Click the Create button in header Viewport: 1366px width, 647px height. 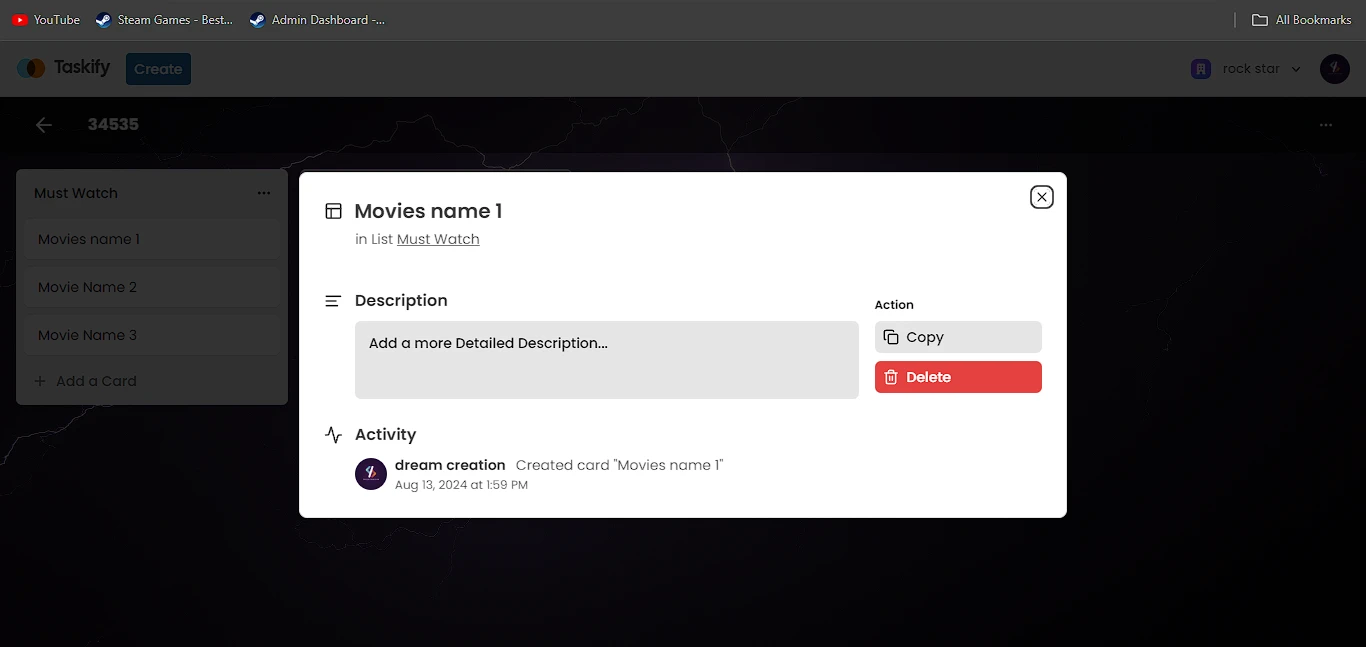pyautogui.click(x=158, y=69)
